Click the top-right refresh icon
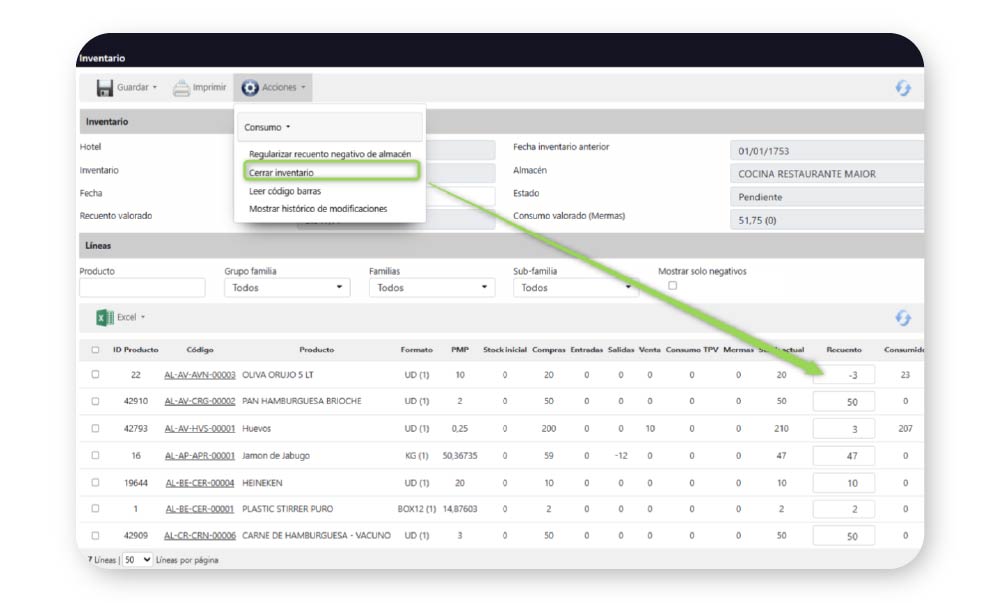This screenshot has height=603, width=1000. [x=903, y=88]
